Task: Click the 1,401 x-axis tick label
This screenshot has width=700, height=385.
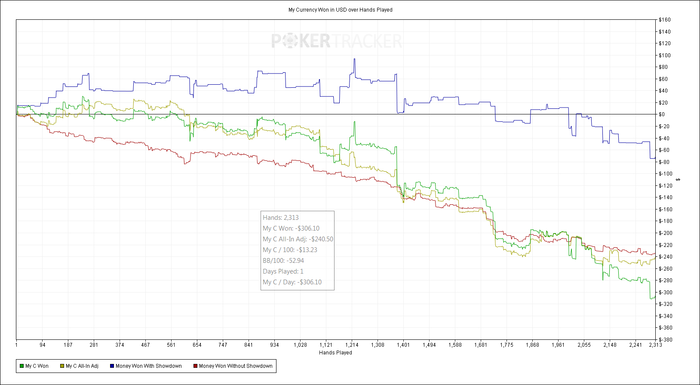Action: point(403,345)
